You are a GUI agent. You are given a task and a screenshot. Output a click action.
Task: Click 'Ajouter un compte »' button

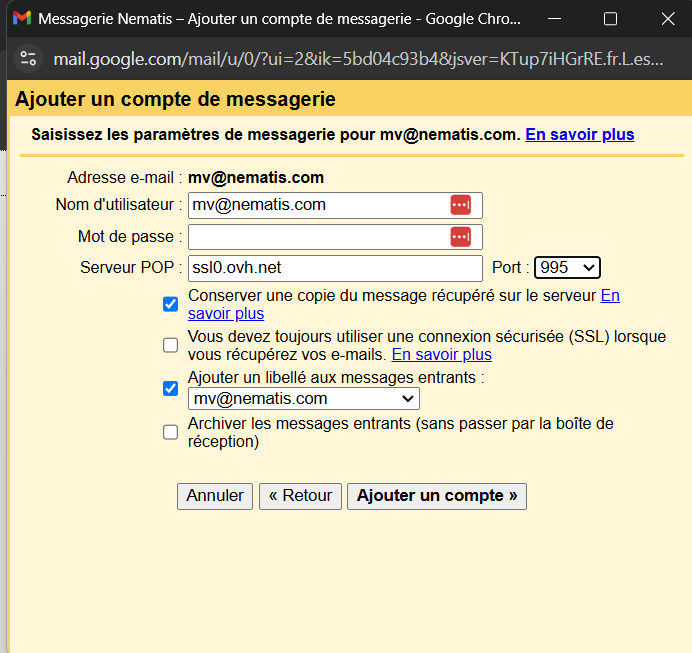(436, 496)
